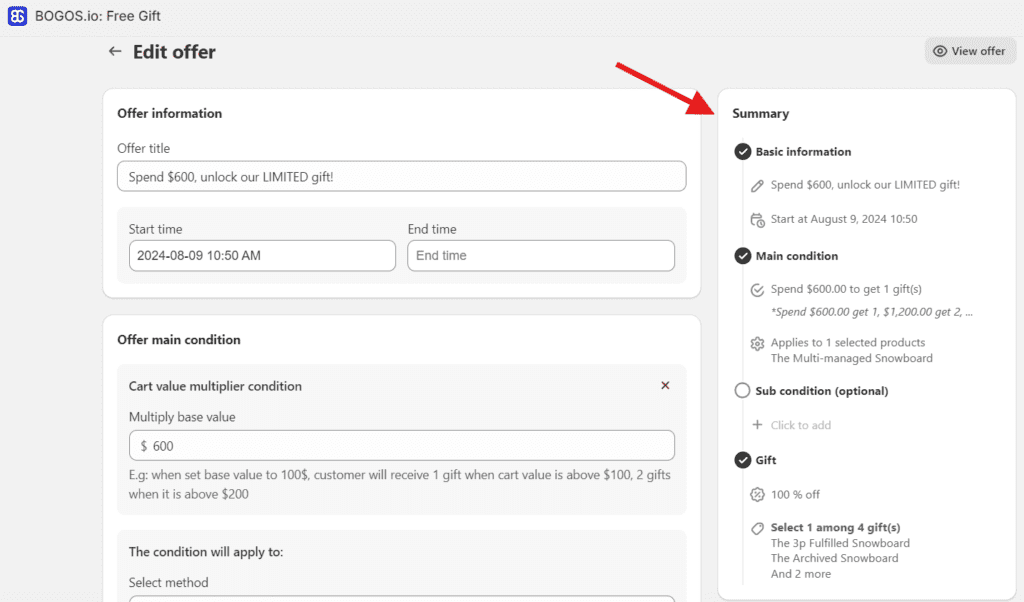Click the calendar clock icon in Summary
Image resolution: width=1024 pixels, height=602 pixels.
[x=757, y=219]
